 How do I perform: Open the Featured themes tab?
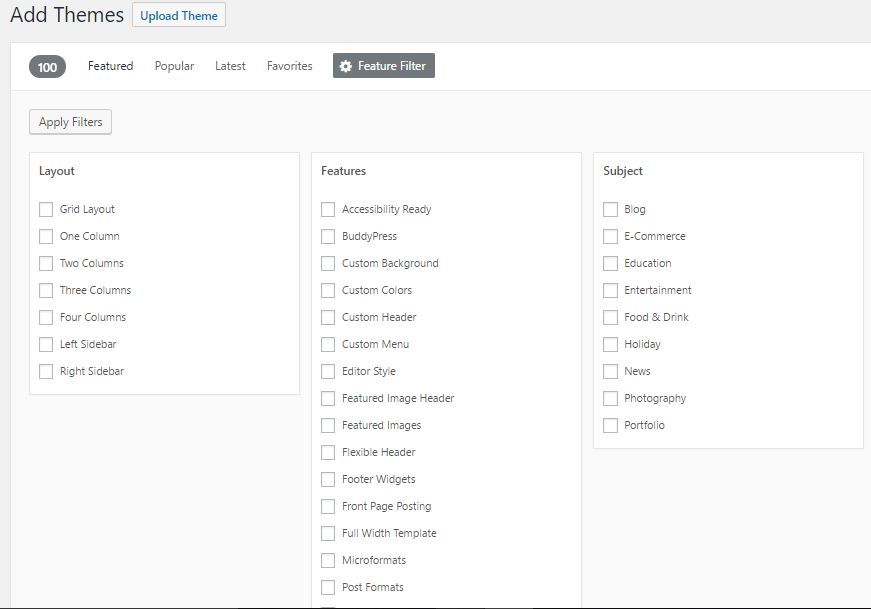111,66
